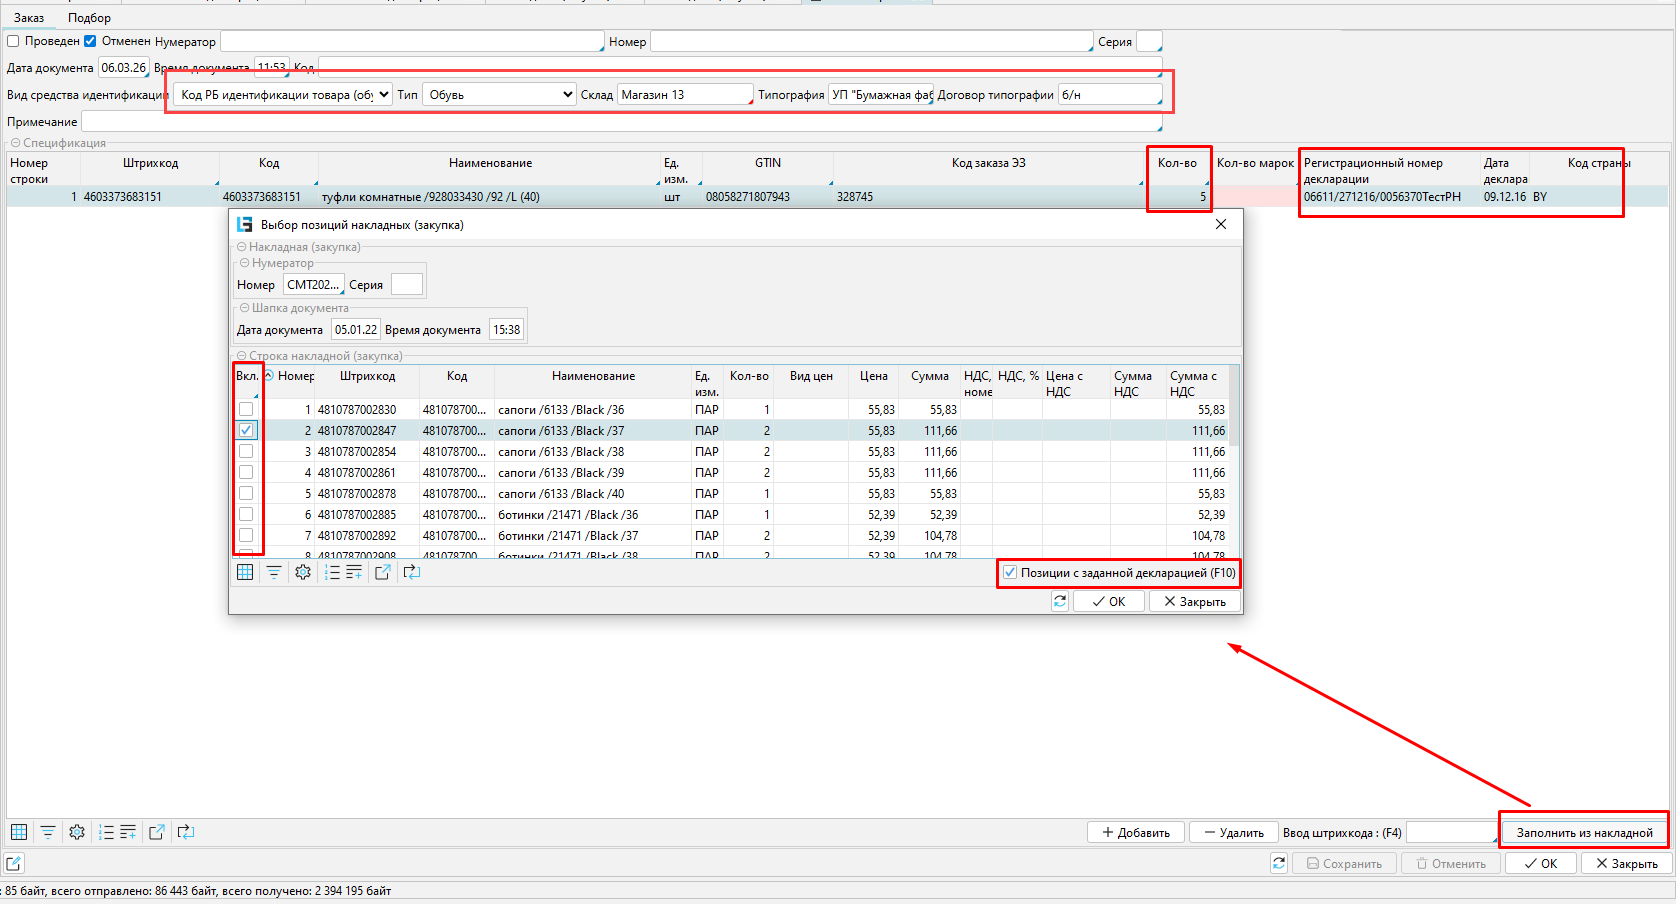This screenshot has width=1676, height=905.
Task: Click the export icon in the dialog toolbar
Action: [x=382, y=572]
